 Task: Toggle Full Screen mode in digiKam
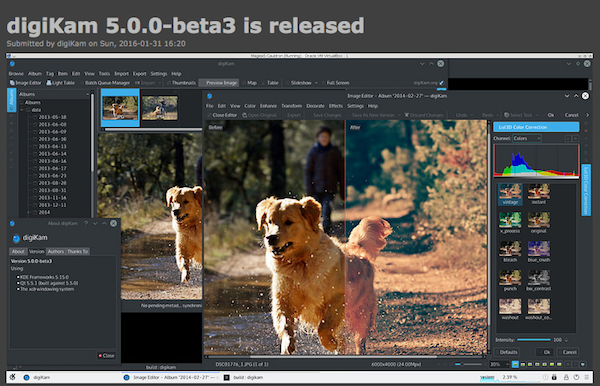(x=335, y=83)
